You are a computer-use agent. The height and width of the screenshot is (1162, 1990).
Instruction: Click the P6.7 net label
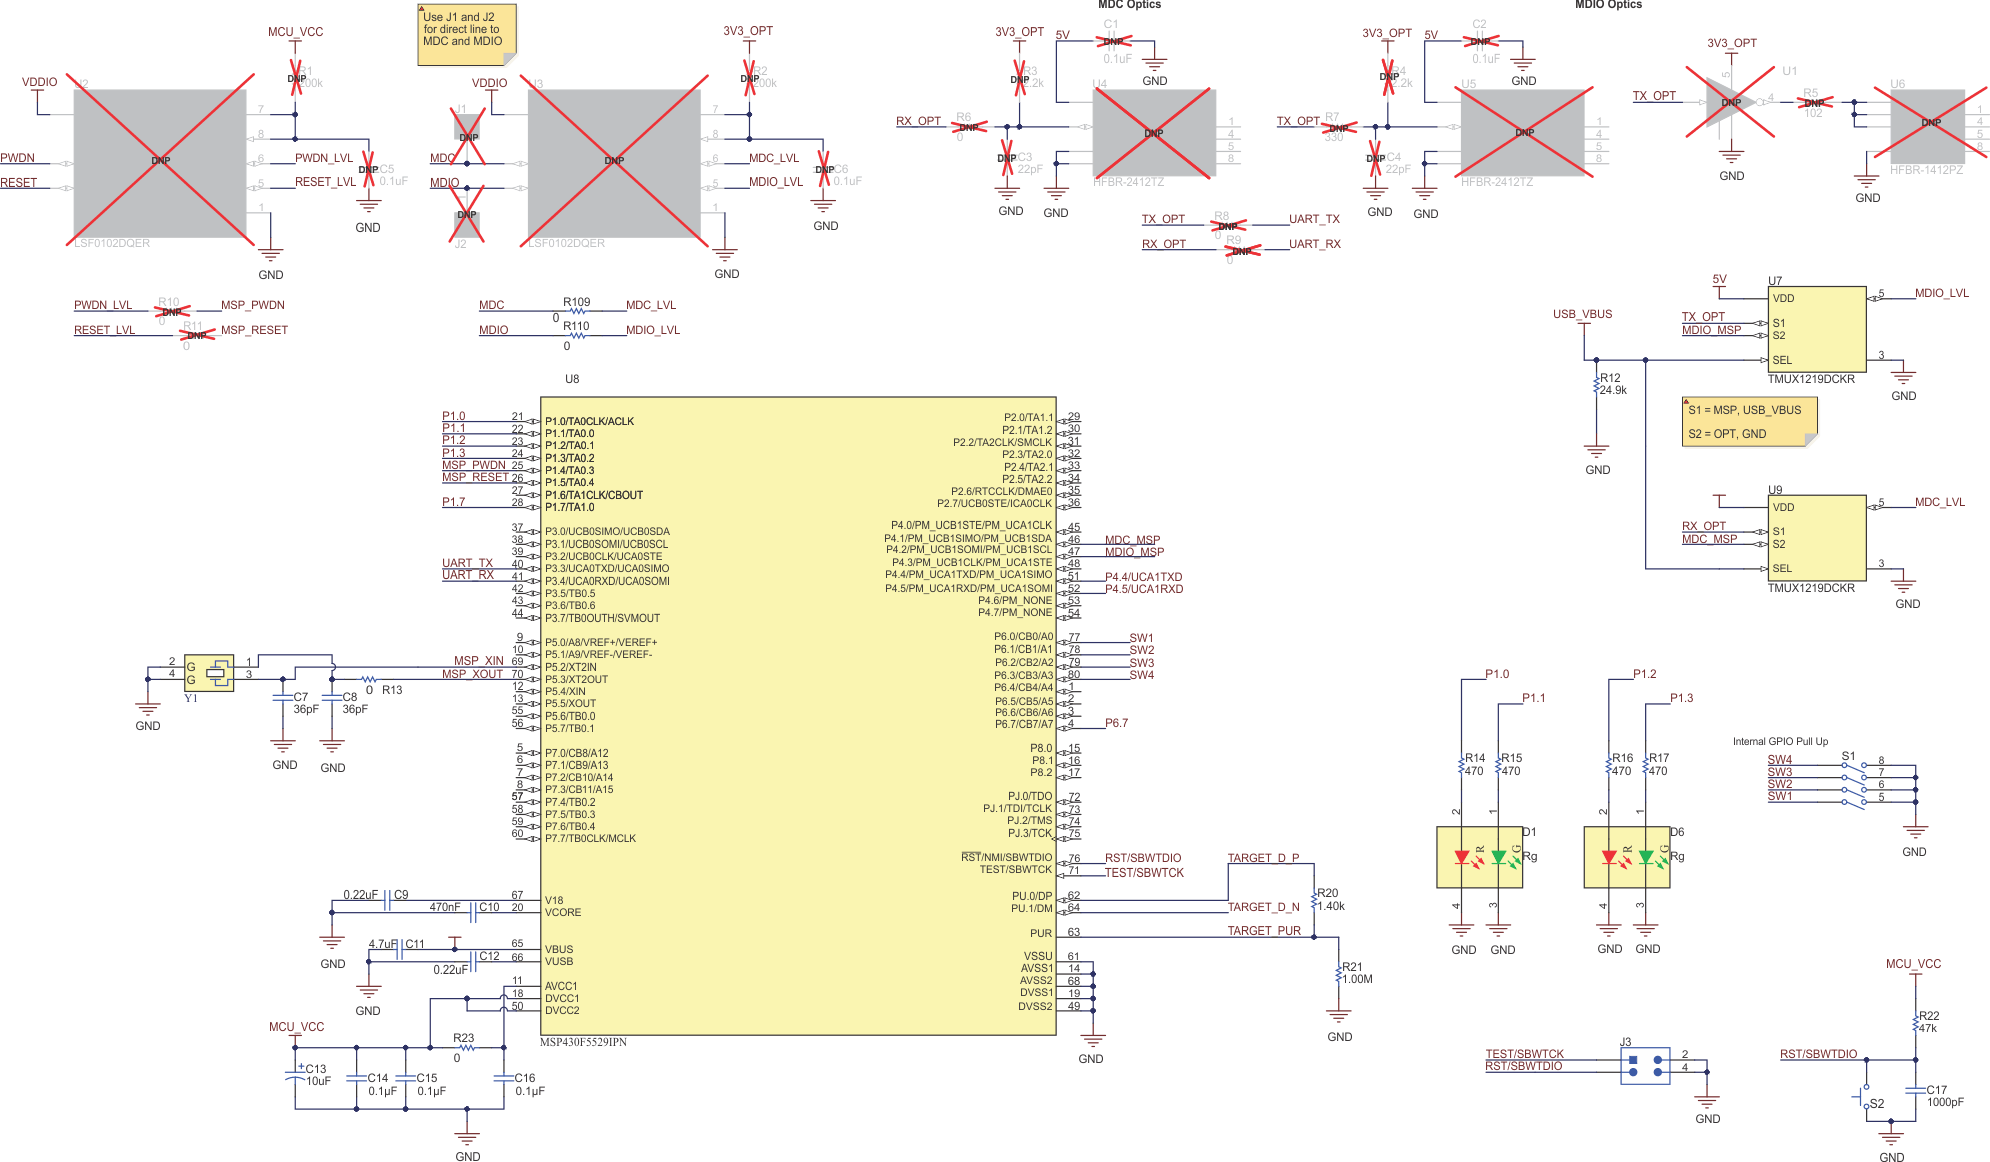click(x=1116, y=723)
